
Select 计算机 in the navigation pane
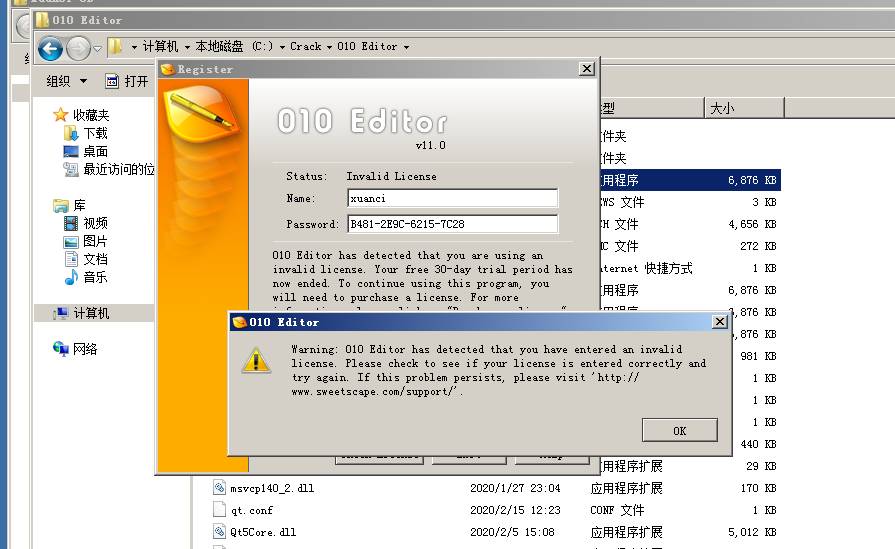coord(91,313)
